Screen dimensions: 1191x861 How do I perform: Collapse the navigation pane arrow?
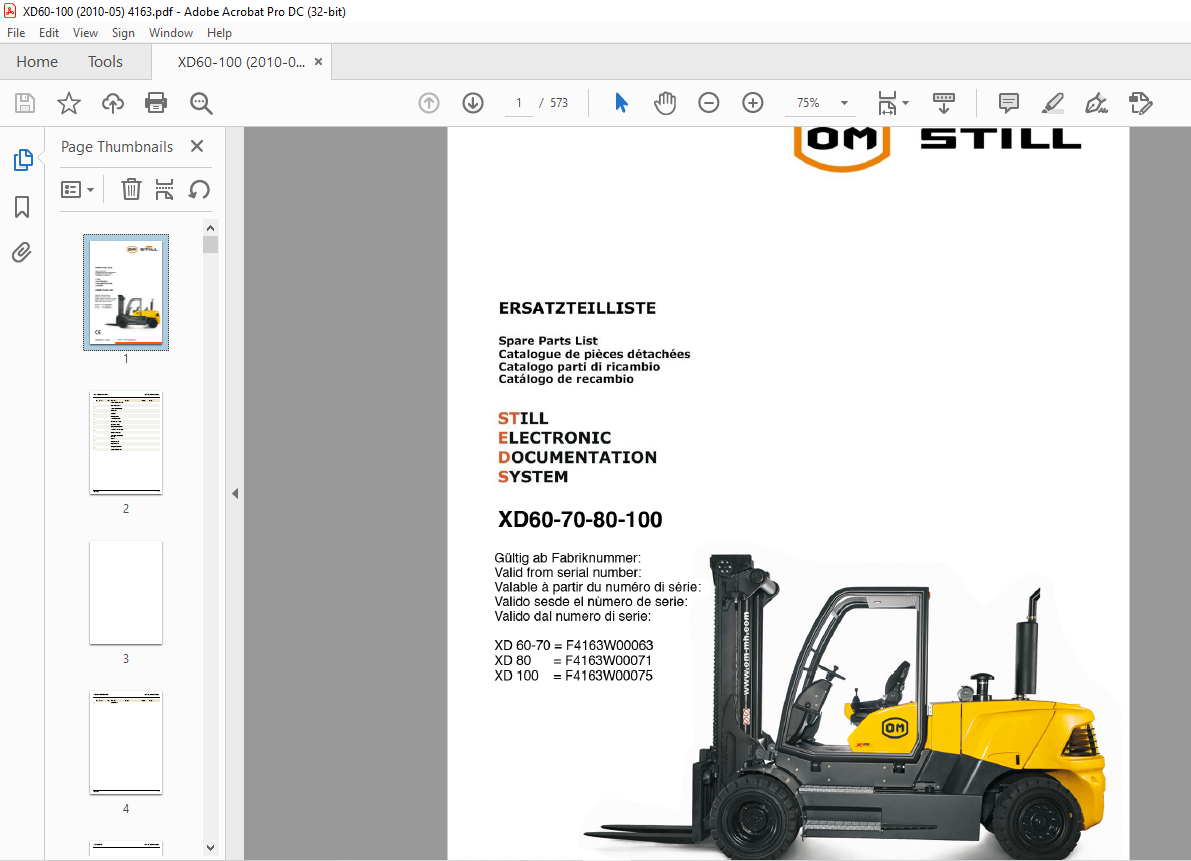[x=235, y=494]
